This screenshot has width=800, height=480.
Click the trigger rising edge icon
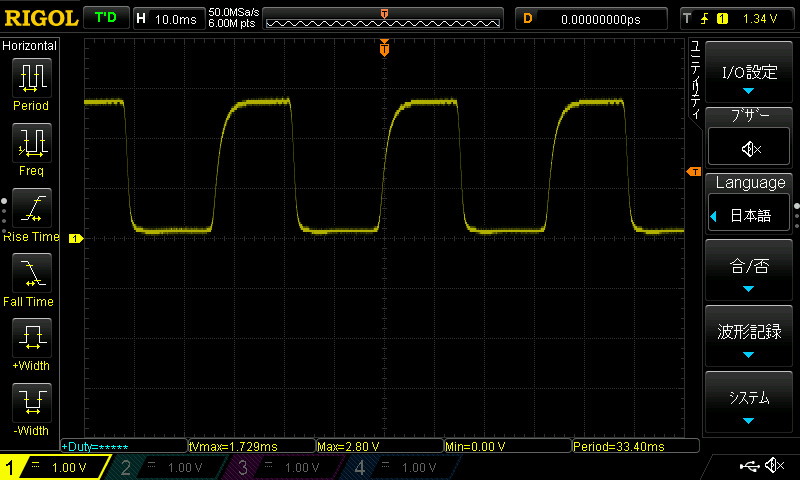(x=705, y=19)
